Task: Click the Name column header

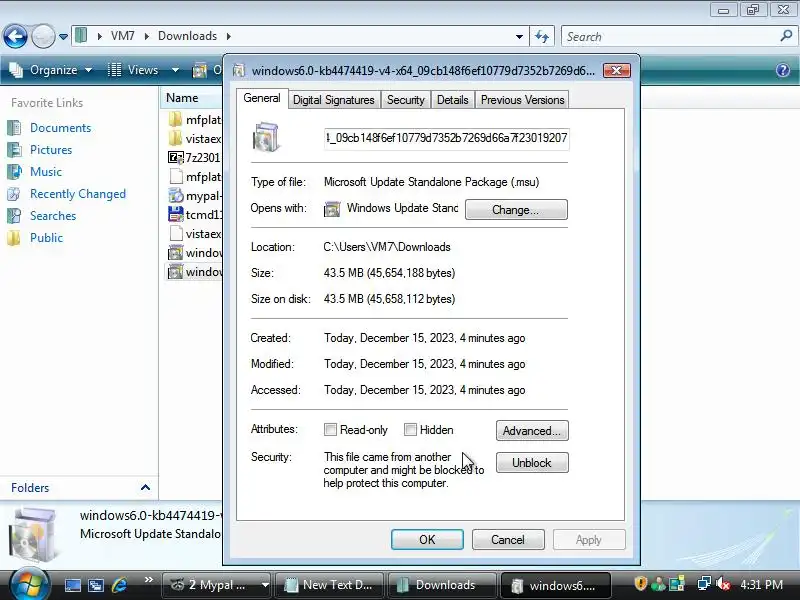Action: [x=191, y=98]
